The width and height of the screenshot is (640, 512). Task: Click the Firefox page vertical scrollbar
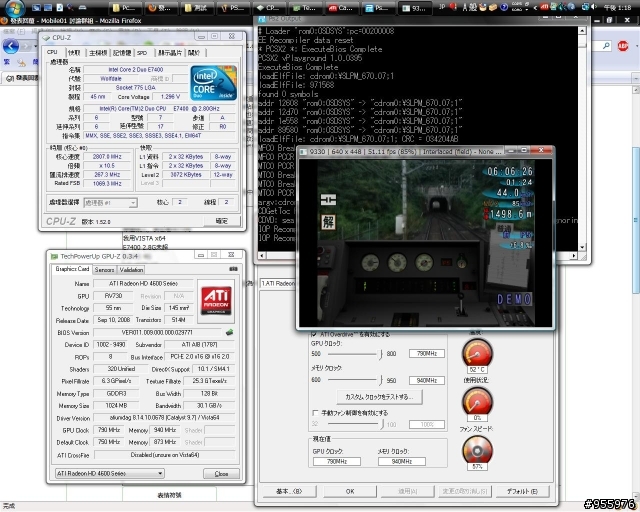click(636, 220)
